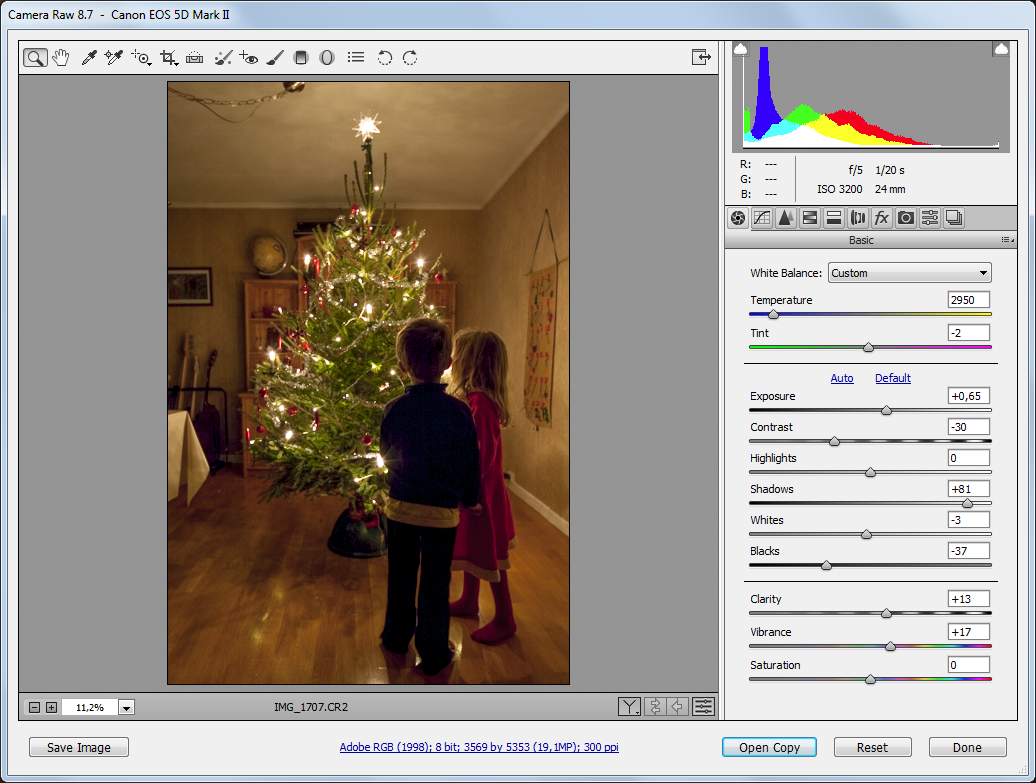The height and width of the screenshot is (783, 1036).
Task: Click the Default tone link
Action: tap(893, 378)
